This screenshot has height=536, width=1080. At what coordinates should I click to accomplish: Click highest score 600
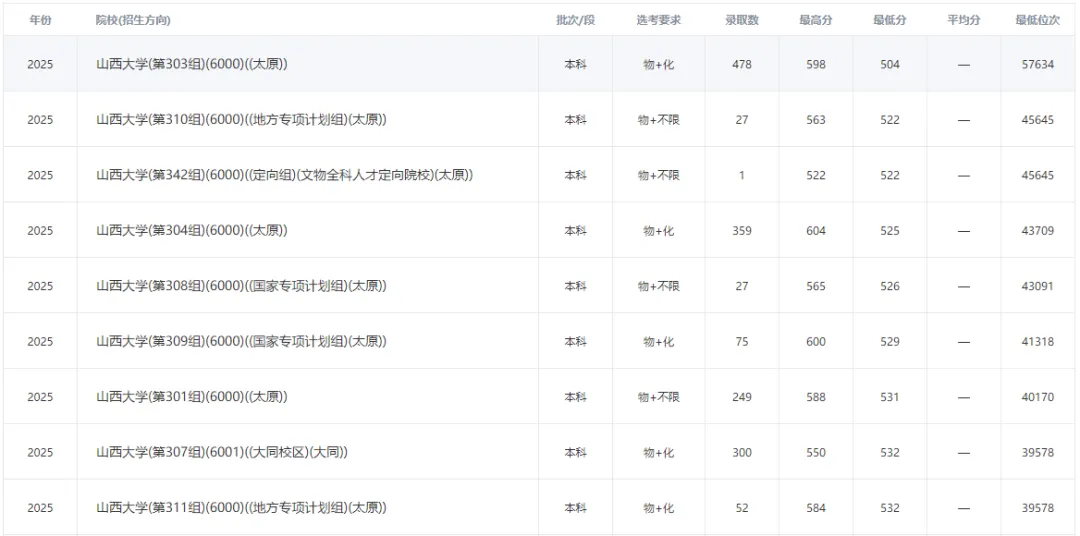coord(816,342)
